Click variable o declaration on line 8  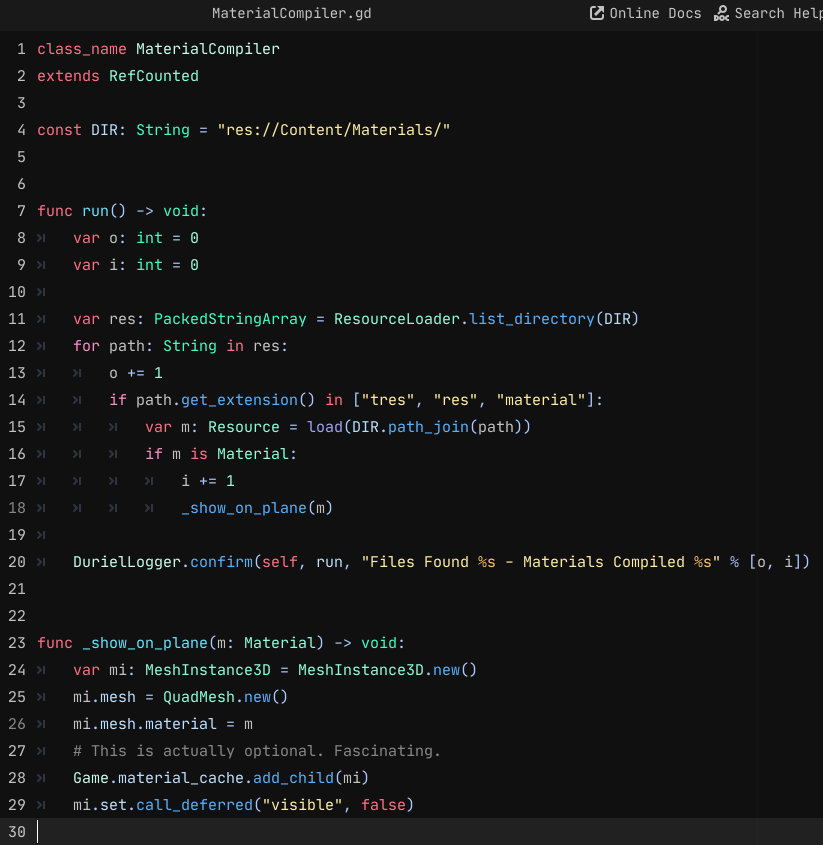click(113, 238)
